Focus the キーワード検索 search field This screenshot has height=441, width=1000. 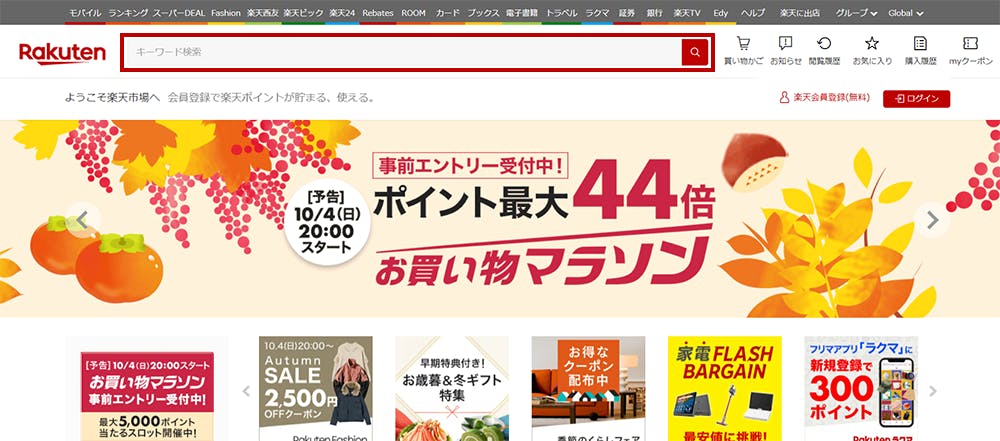coord(402,52)
